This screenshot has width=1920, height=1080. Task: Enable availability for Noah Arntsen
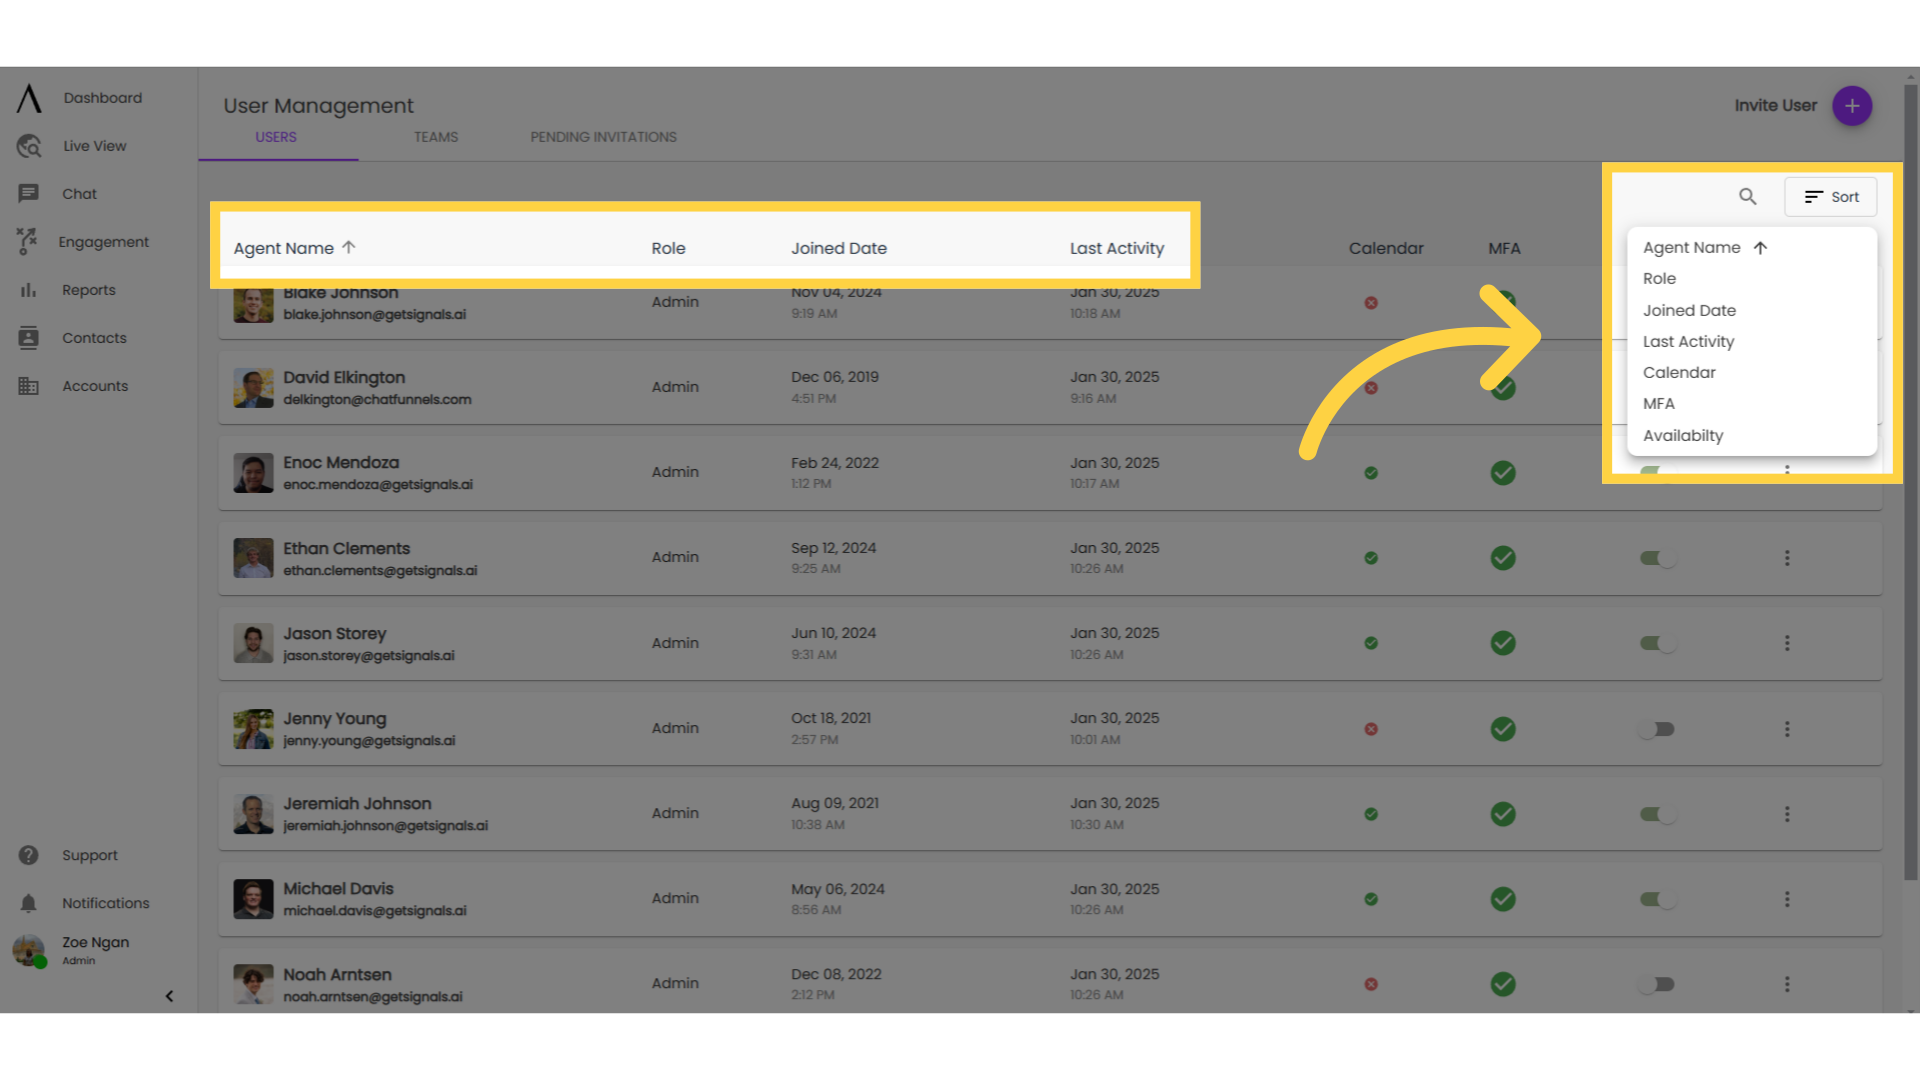click(1657, 983)
